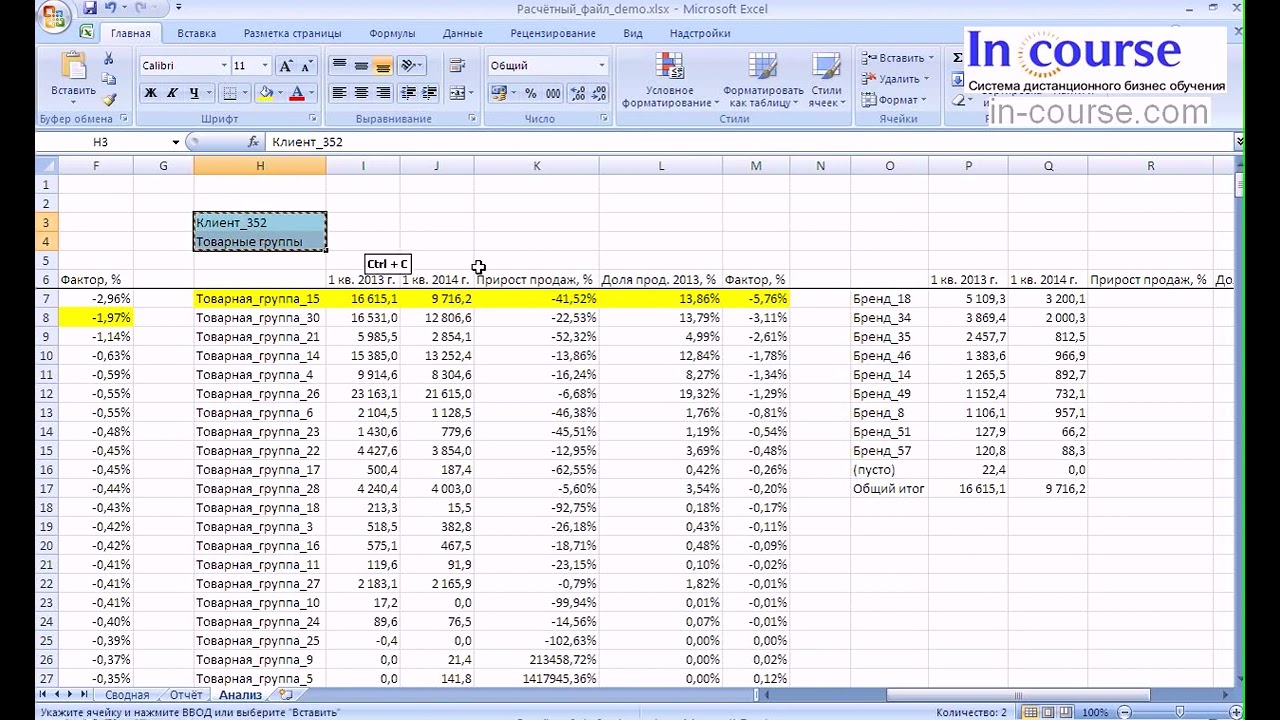This screenshot has height=720, width=1280.
Task: Increase font size with the large A icon
Action: [x=285, y=66]
